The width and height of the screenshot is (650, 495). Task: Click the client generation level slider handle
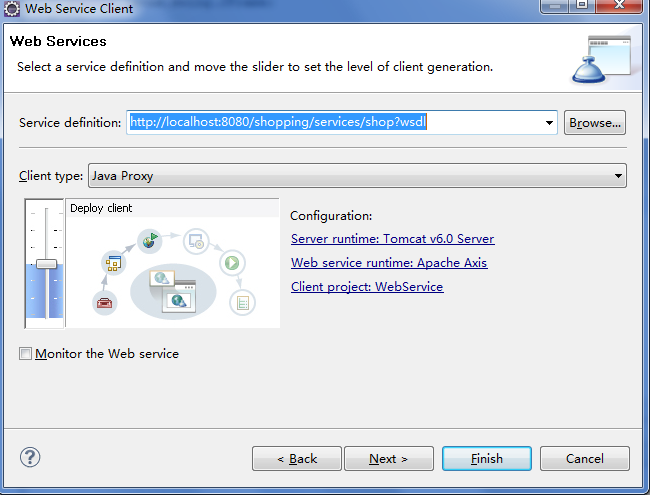46,264
